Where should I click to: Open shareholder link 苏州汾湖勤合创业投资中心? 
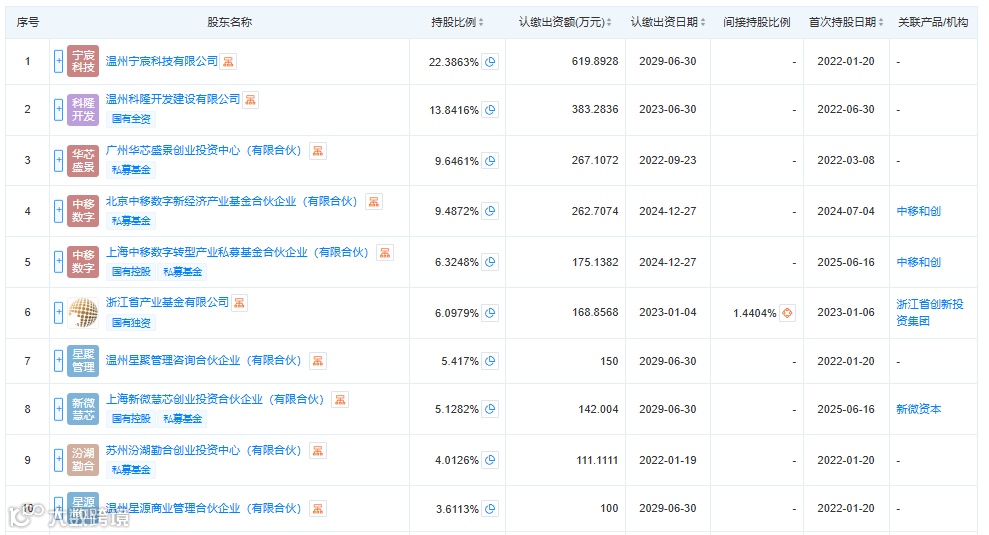204,450
